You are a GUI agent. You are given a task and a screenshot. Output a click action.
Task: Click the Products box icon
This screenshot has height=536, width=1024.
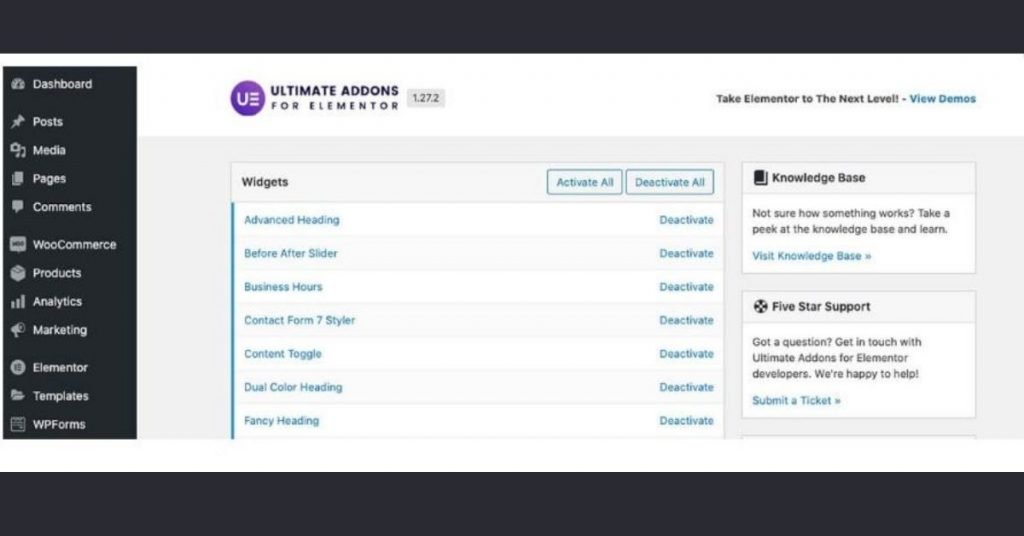18,273
